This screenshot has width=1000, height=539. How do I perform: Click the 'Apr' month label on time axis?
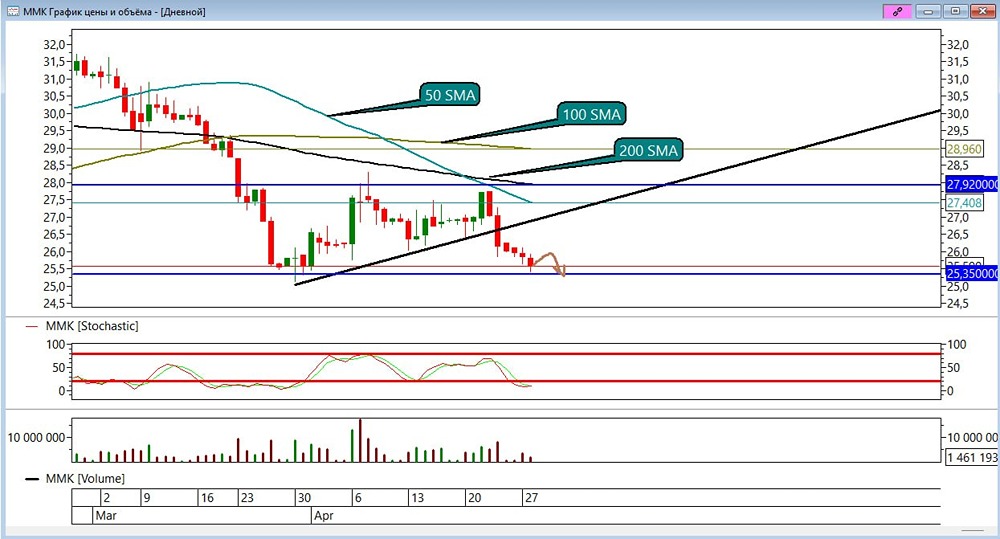pyautogui.click(x=323, y=515)
